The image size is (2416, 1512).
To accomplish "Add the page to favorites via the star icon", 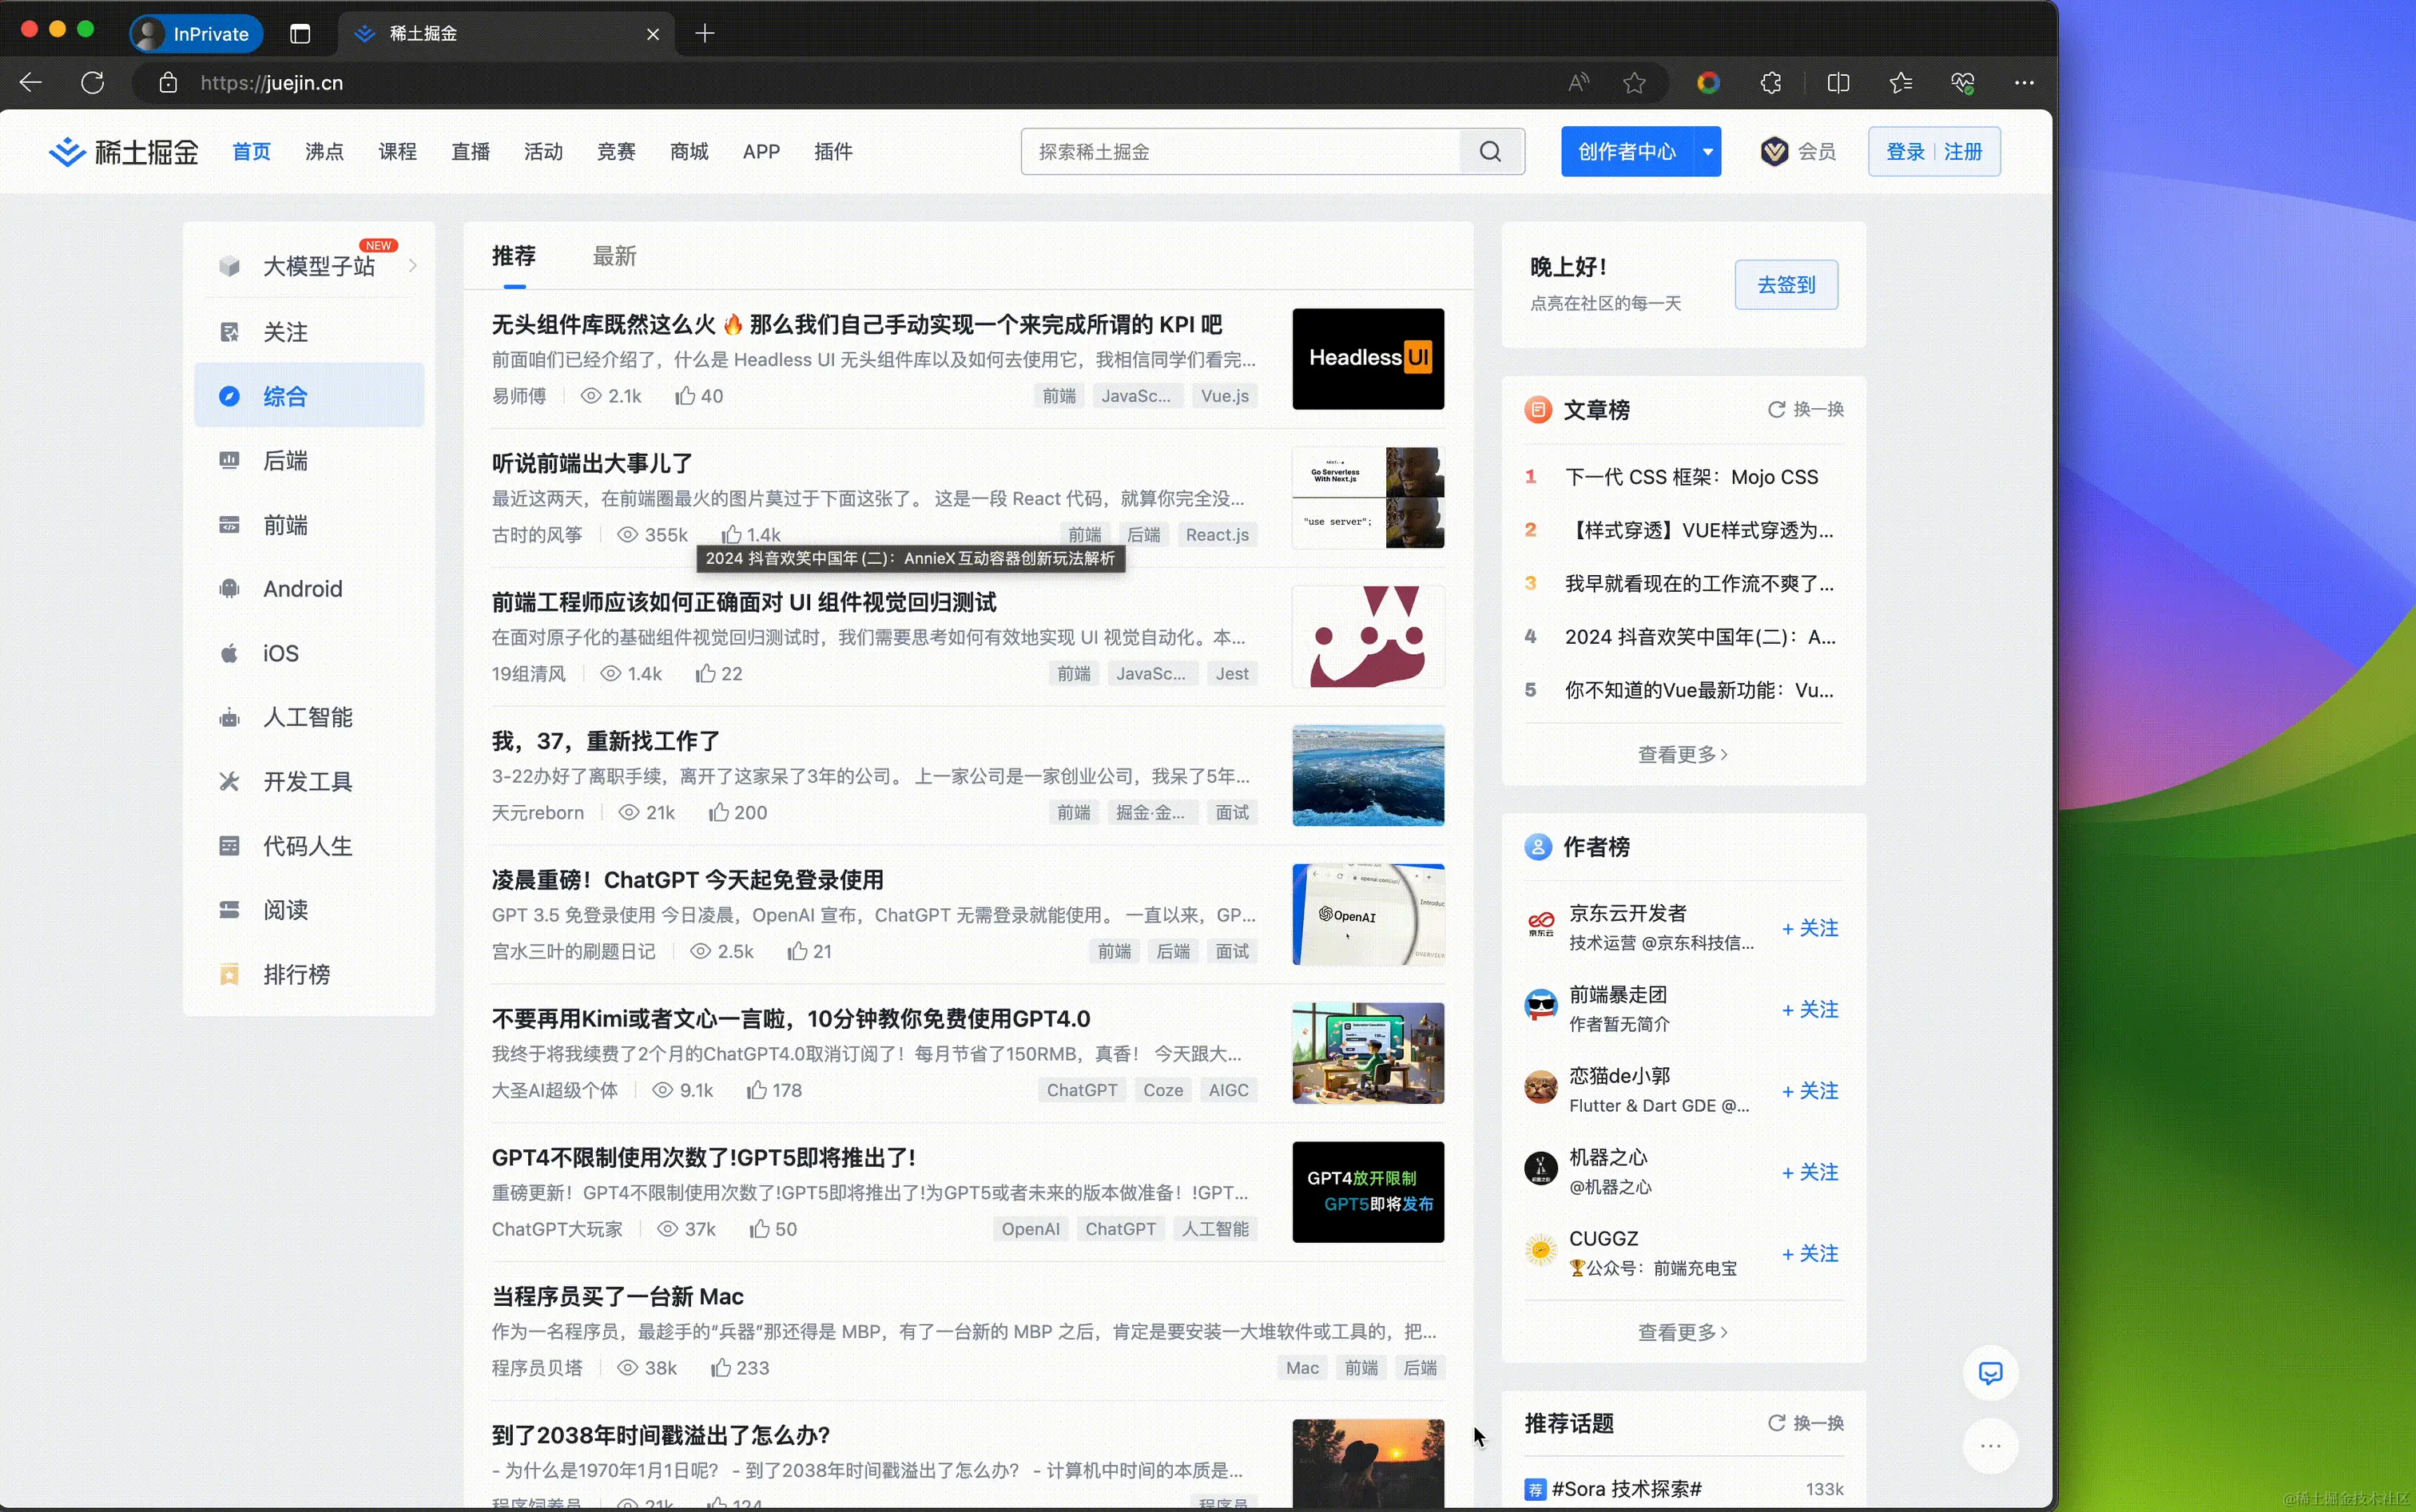I will (x=1634, y=83).
